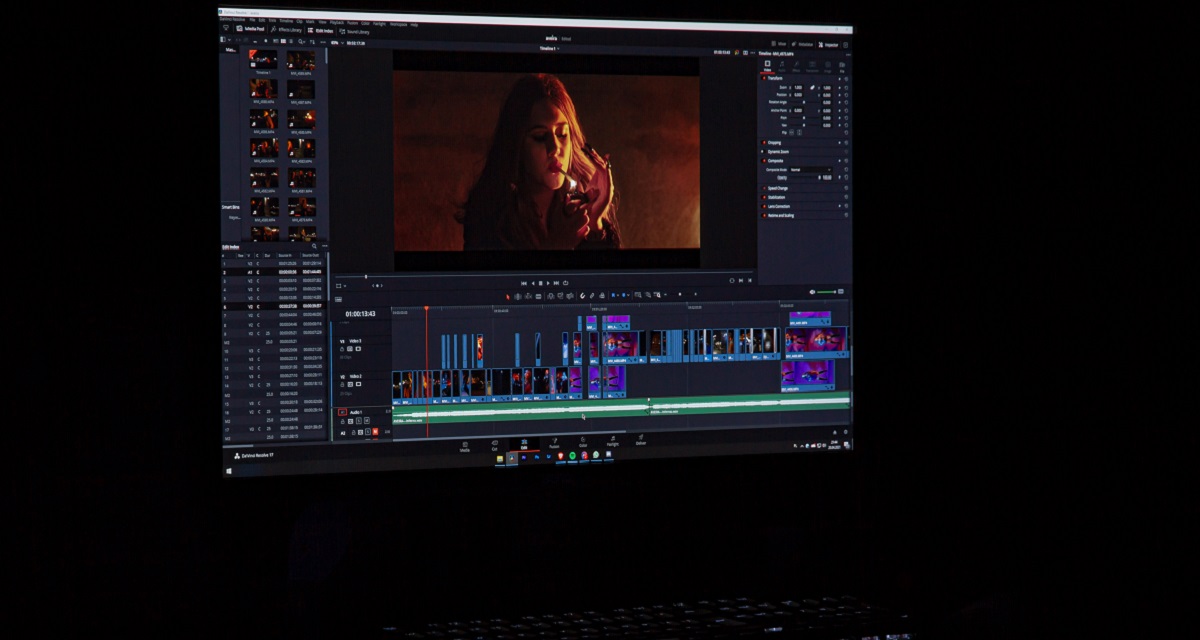Select the Image tab in Inspector
The width and height of the screenshot is (1200, 640).
point(828,66)
